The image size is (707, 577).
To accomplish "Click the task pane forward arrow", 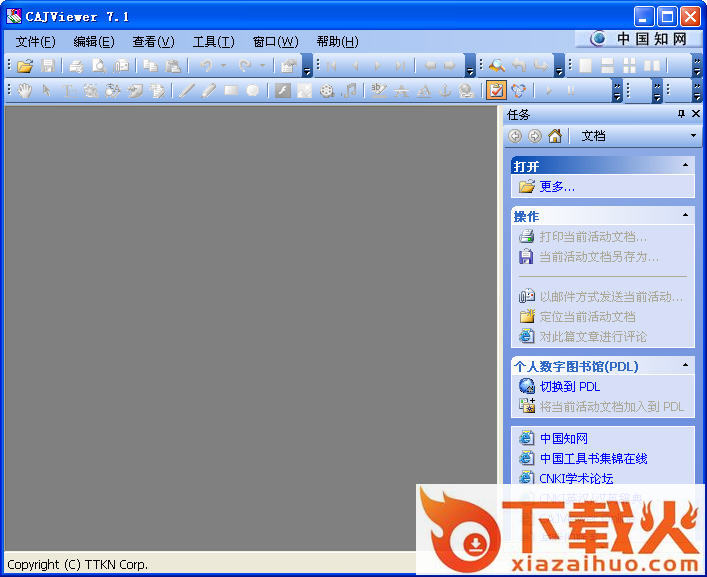I will [535, 136].
